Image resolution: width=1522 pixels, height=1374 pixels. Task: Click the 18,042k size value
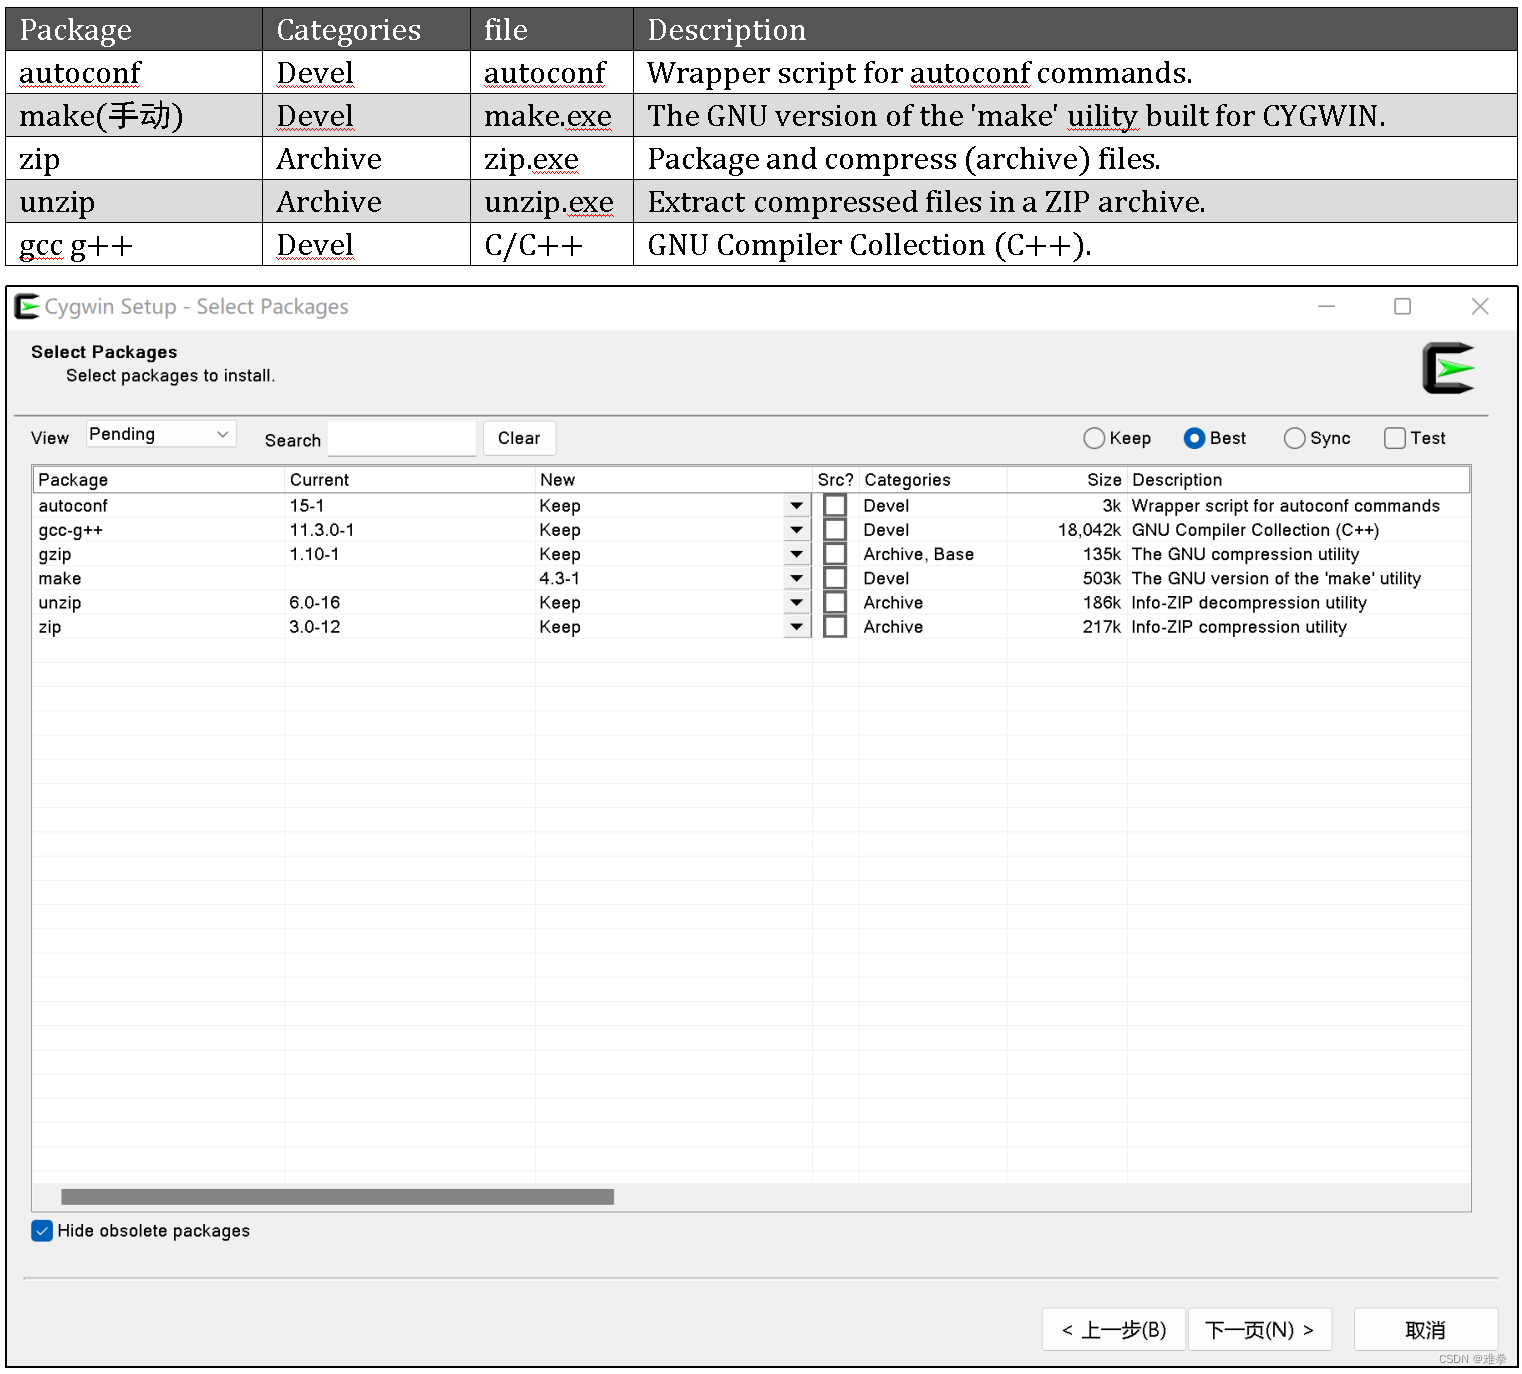(1089, 530)
